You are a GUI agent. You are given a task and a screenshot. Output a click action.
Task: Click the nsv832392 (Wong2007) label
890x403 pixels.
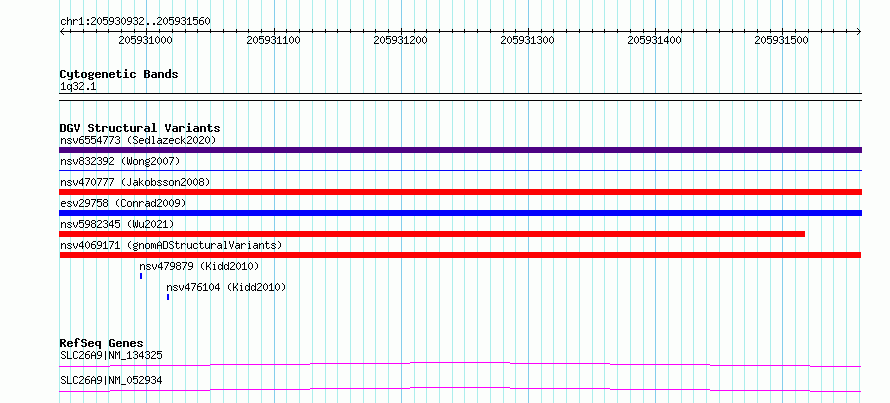pyautogui.click(x=120, y=161)
